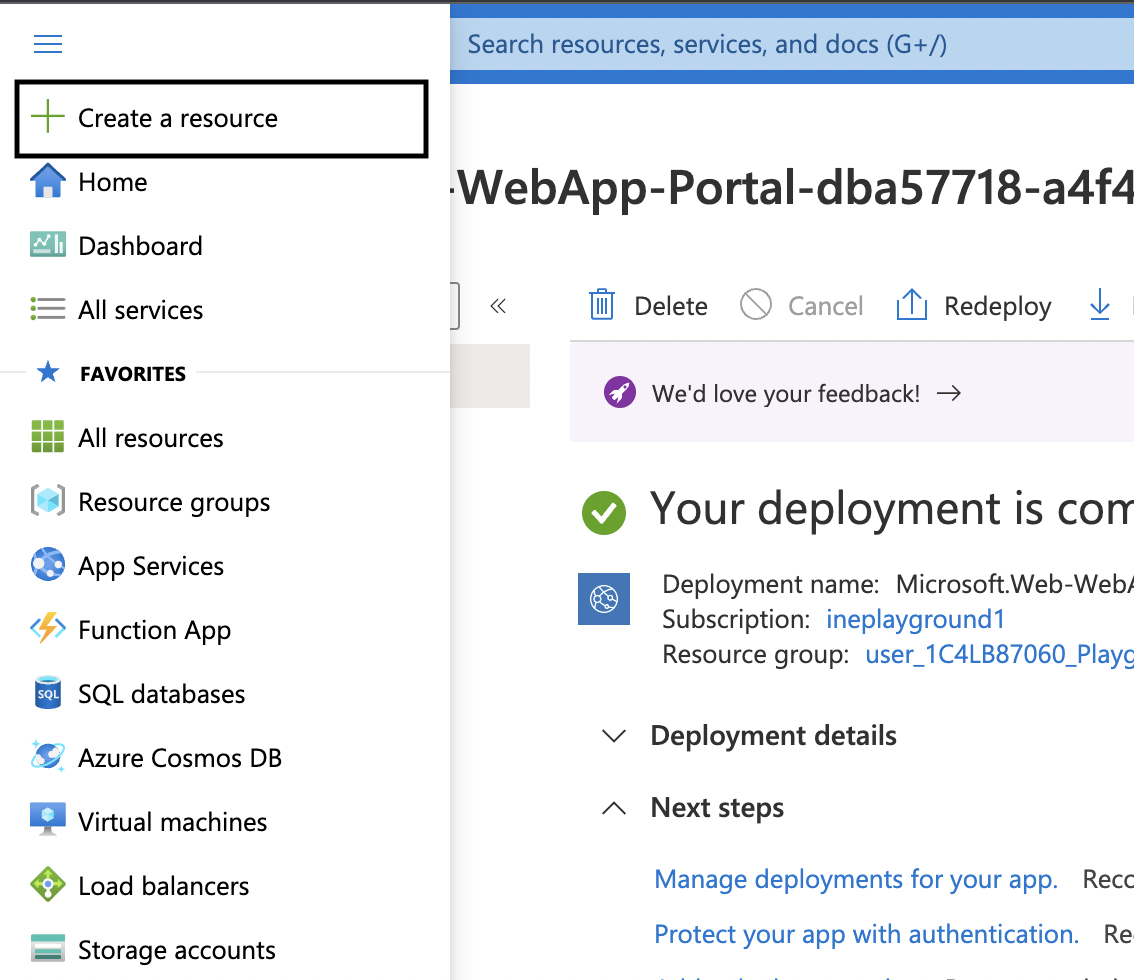
Task: Open Home from the sidebar
Action: [112, 182]
